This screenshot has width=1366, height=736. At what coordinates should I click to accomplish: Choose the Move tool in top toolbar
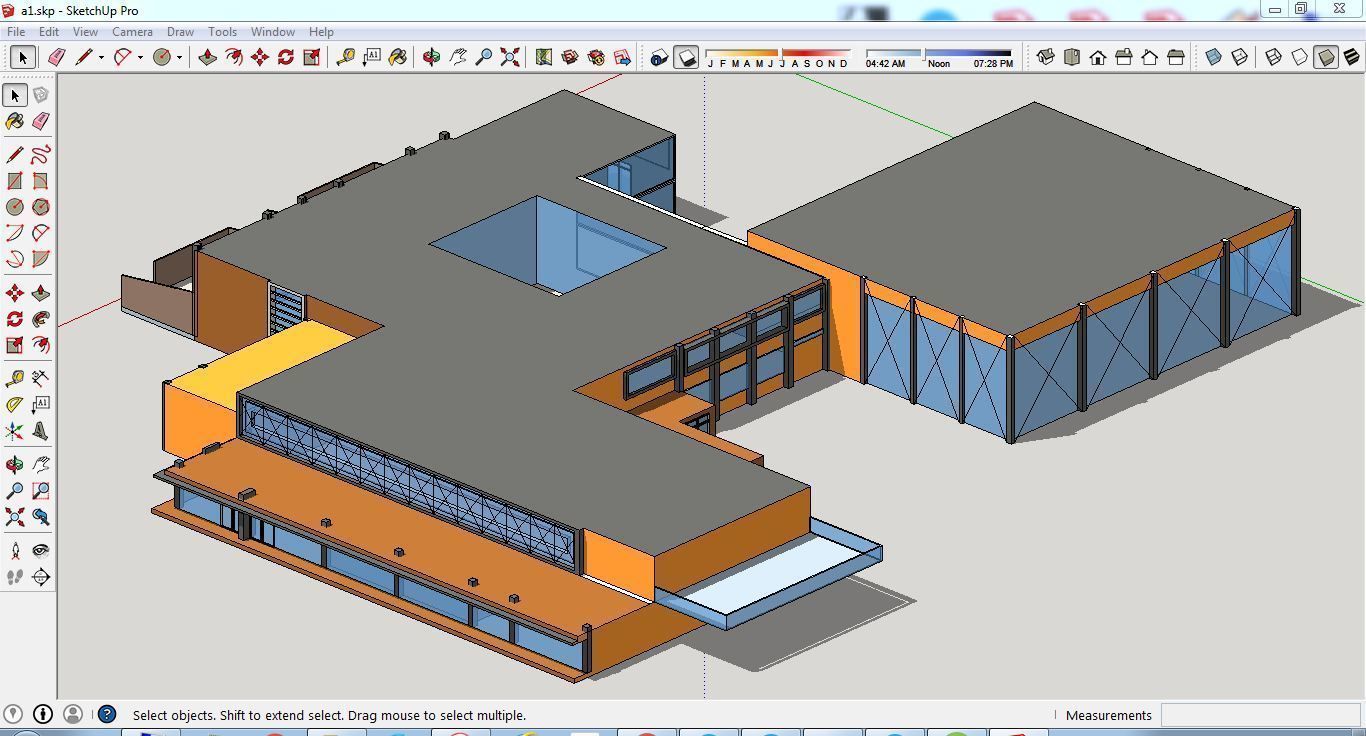pos(260,57)
